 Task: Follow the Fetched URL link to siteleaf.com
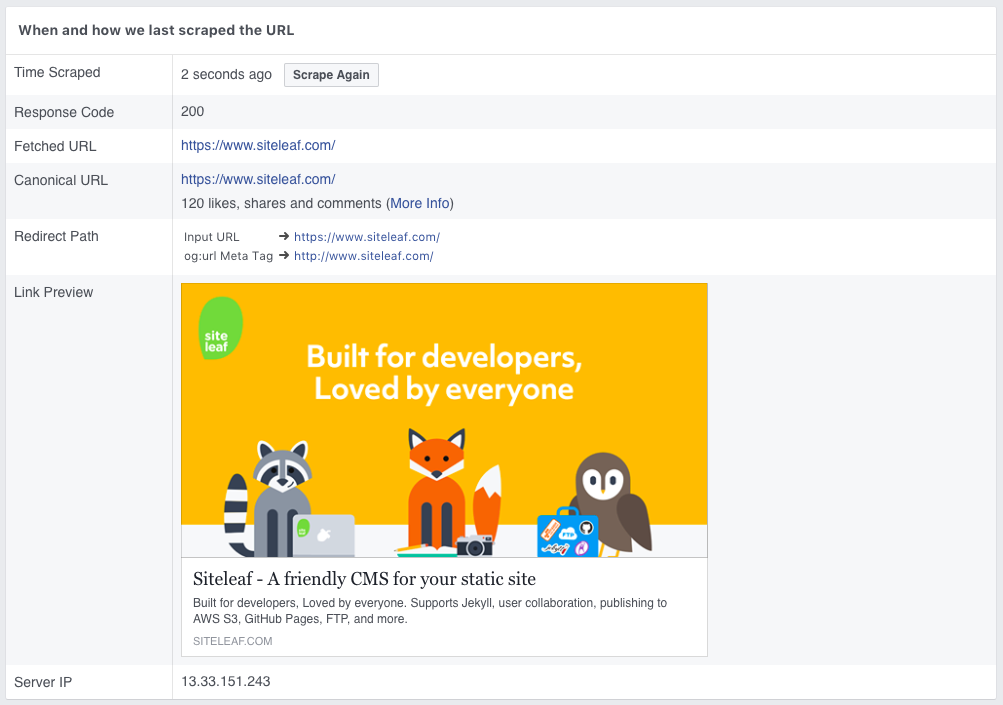[257, 145]
